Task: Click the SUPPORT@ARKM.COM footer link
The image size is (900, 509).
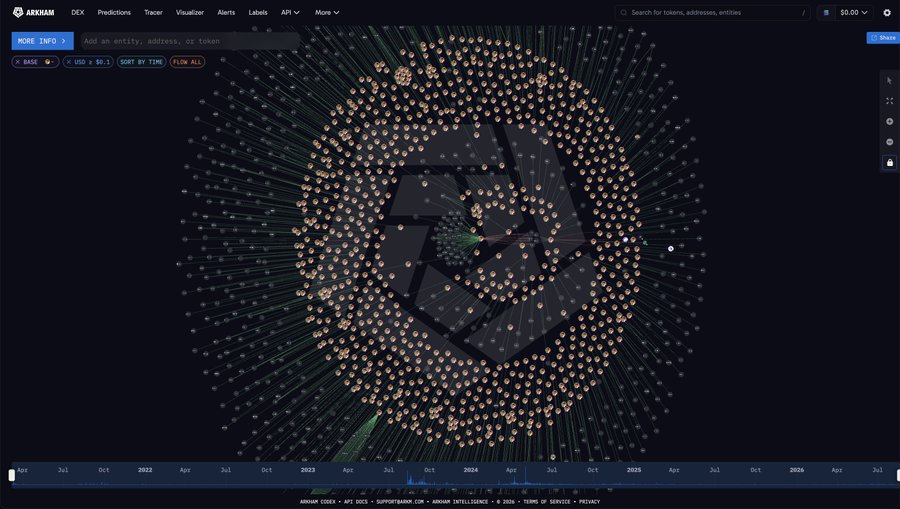Action: [x=400, y=502]
